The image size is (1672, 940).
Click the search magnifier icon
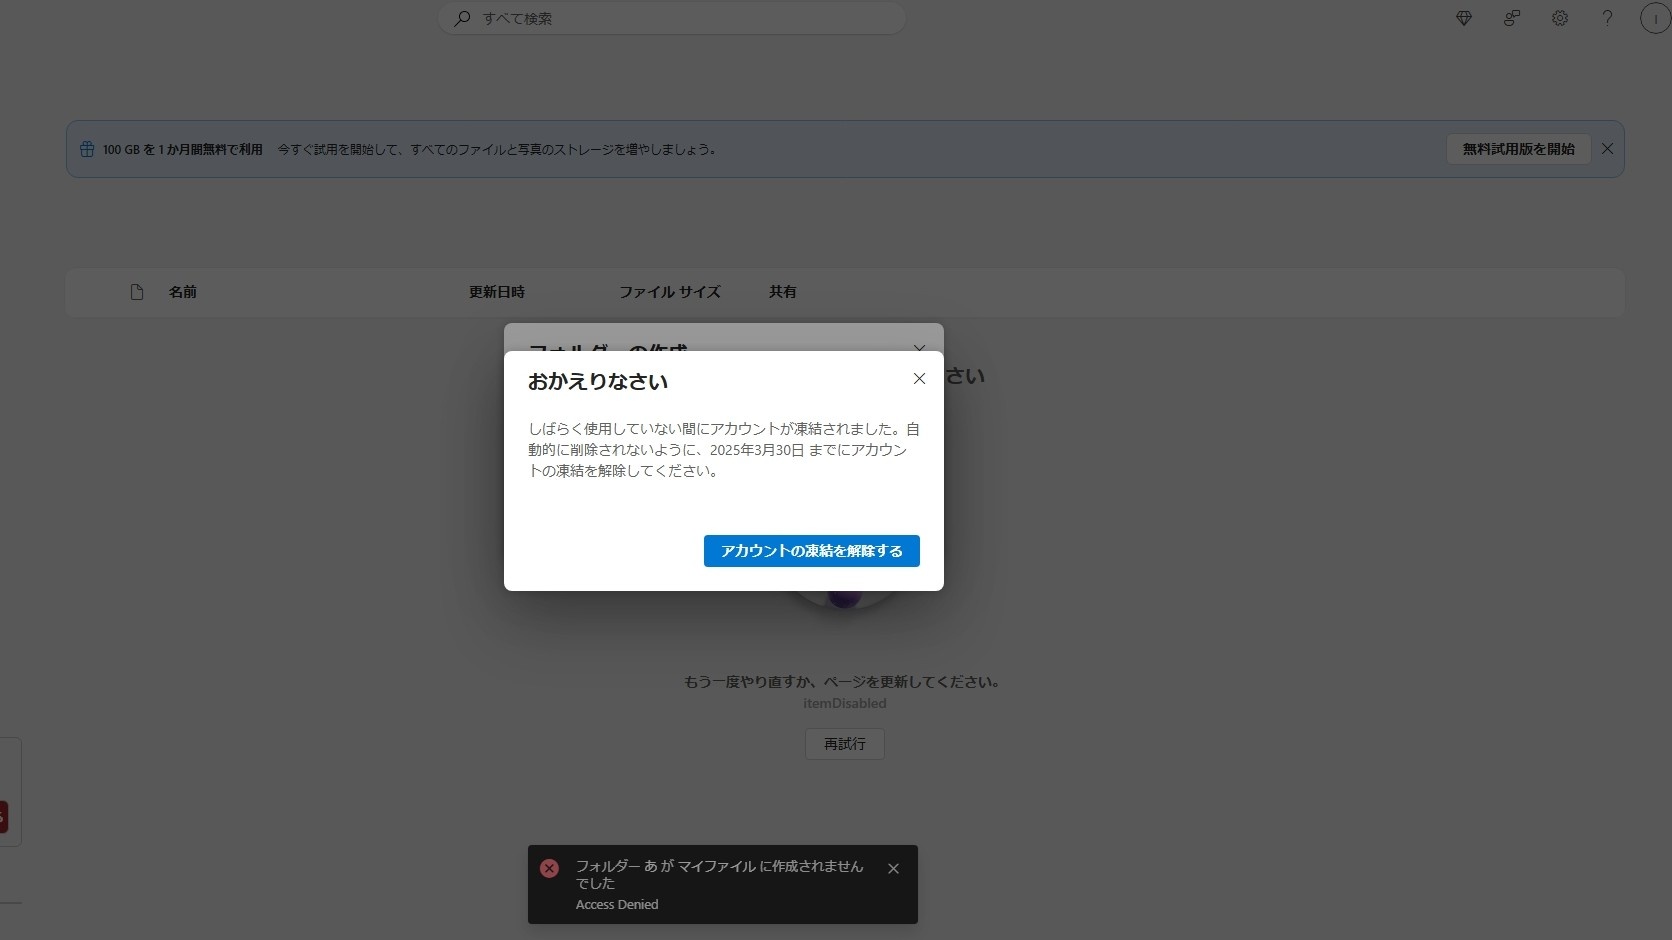coord(461,18)
